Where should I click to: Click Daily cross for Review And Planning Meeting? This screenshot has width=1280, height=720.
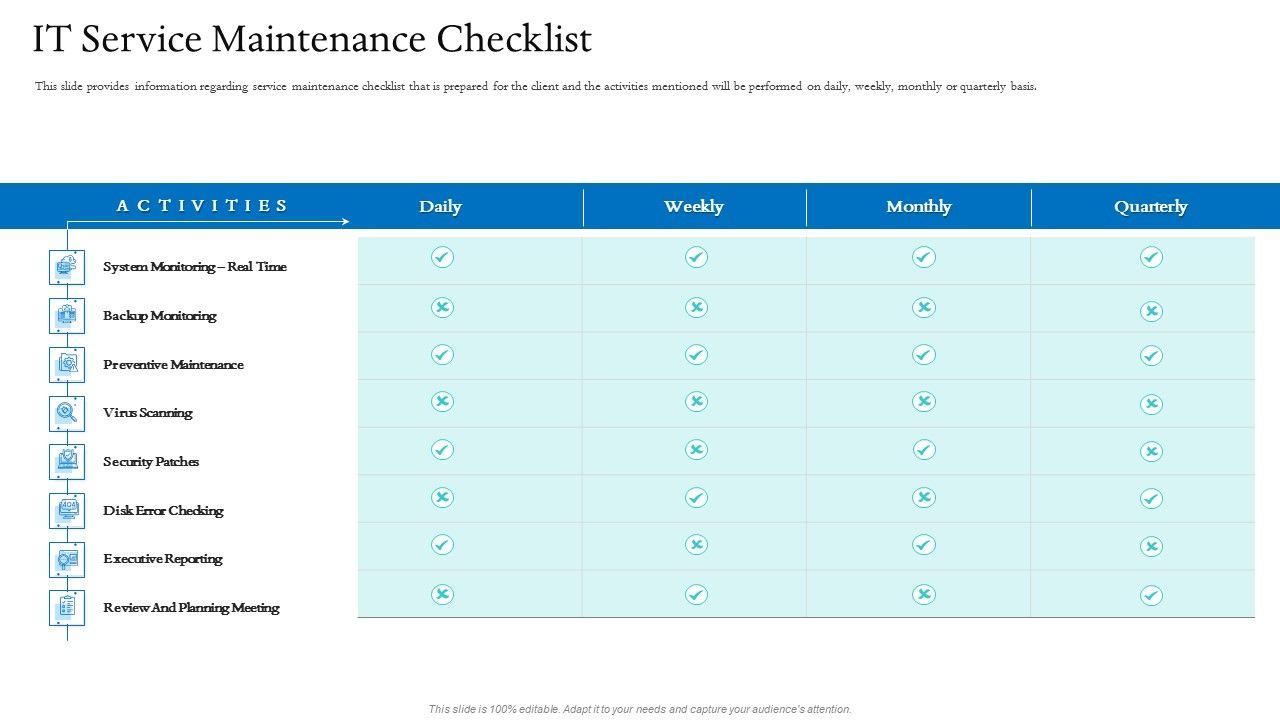pos(442,594)
